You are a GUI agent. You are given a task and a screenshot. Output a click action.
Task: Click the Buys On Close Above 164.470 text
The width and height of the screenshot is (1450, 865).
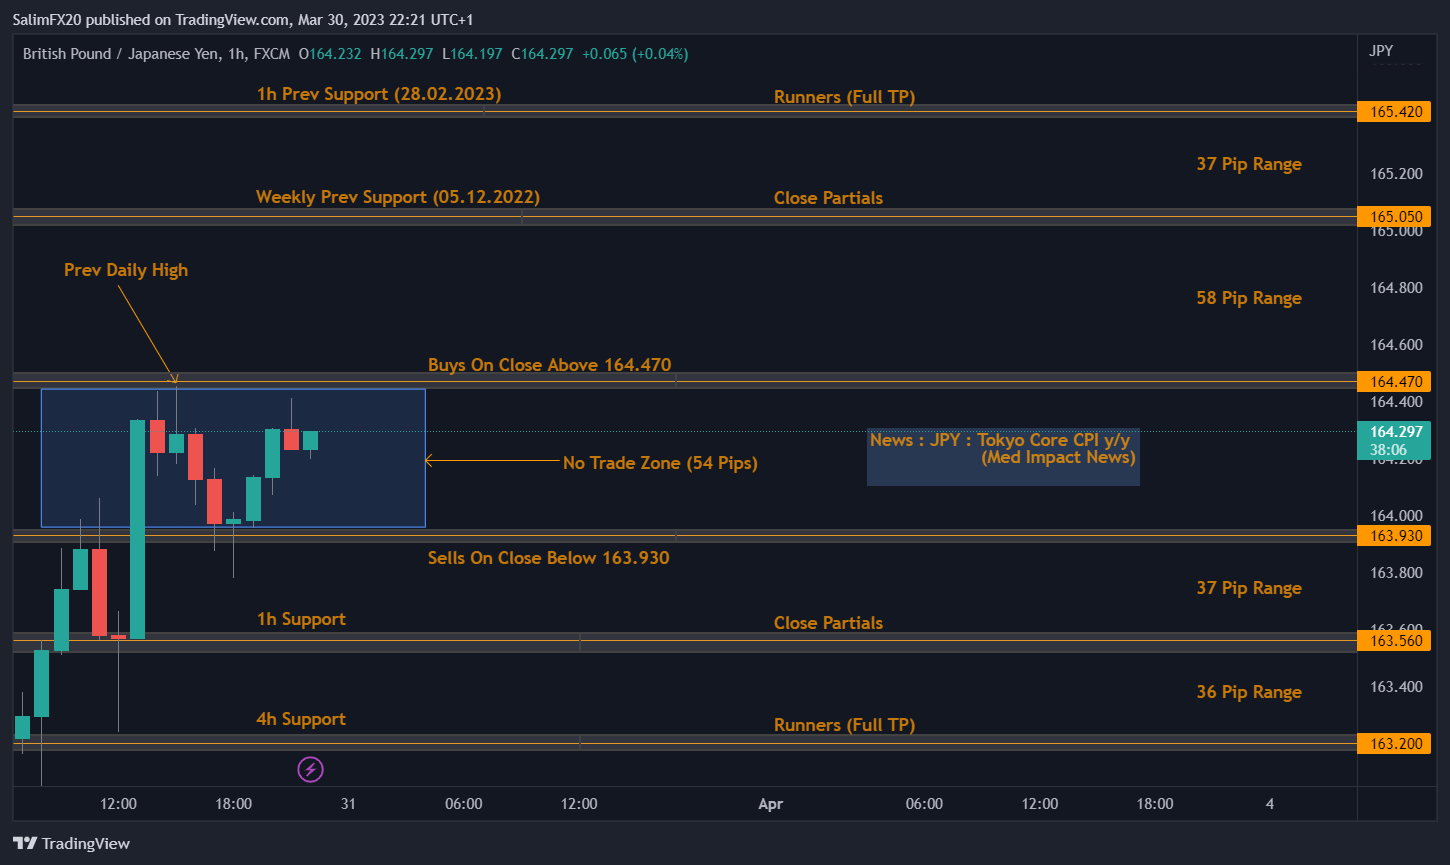(x=549, y=365)
